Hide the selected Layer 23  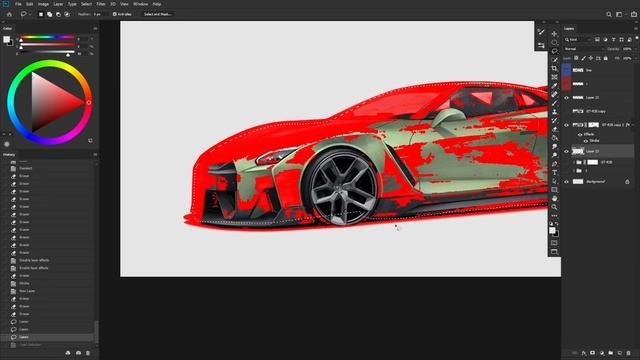(x=566, y=151)
